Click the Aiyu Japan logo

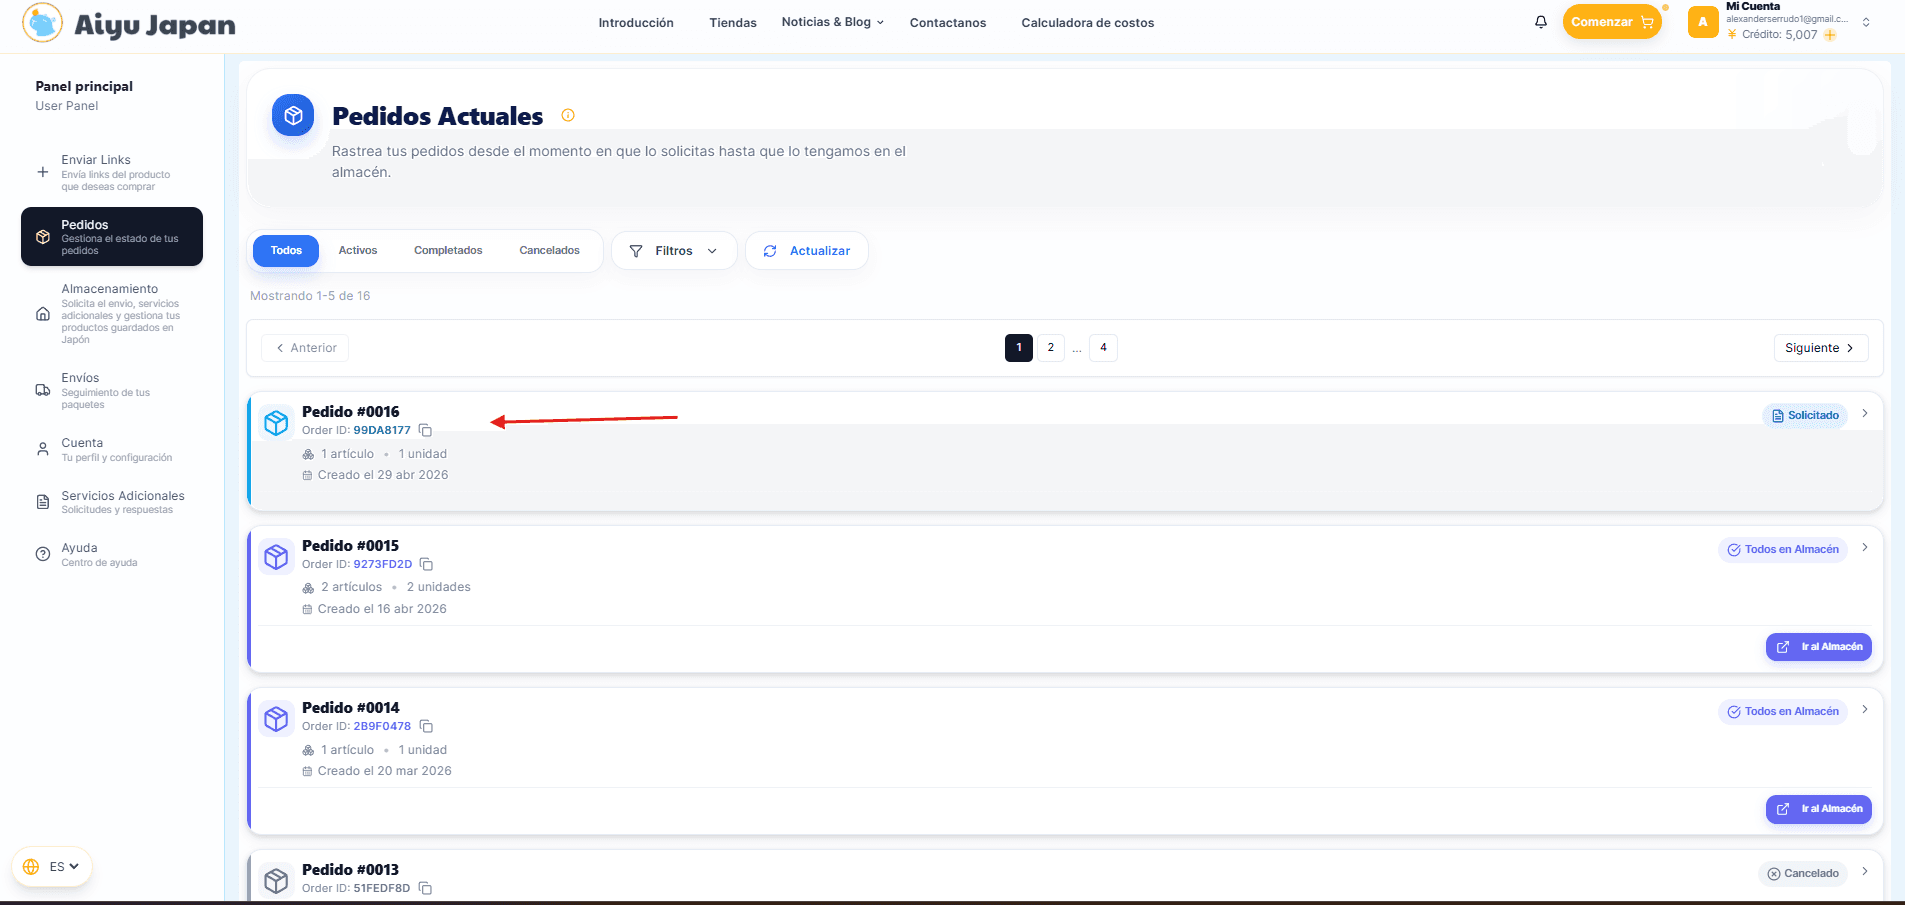point(129,24)
